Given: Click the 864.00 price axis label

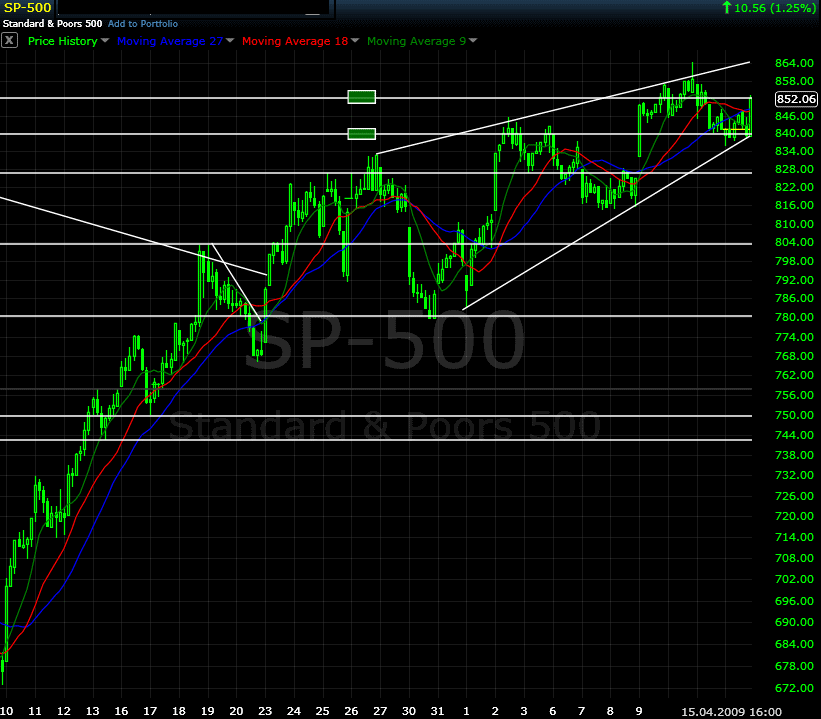Looking at the screenshot, I should click(x=794, y=63).
